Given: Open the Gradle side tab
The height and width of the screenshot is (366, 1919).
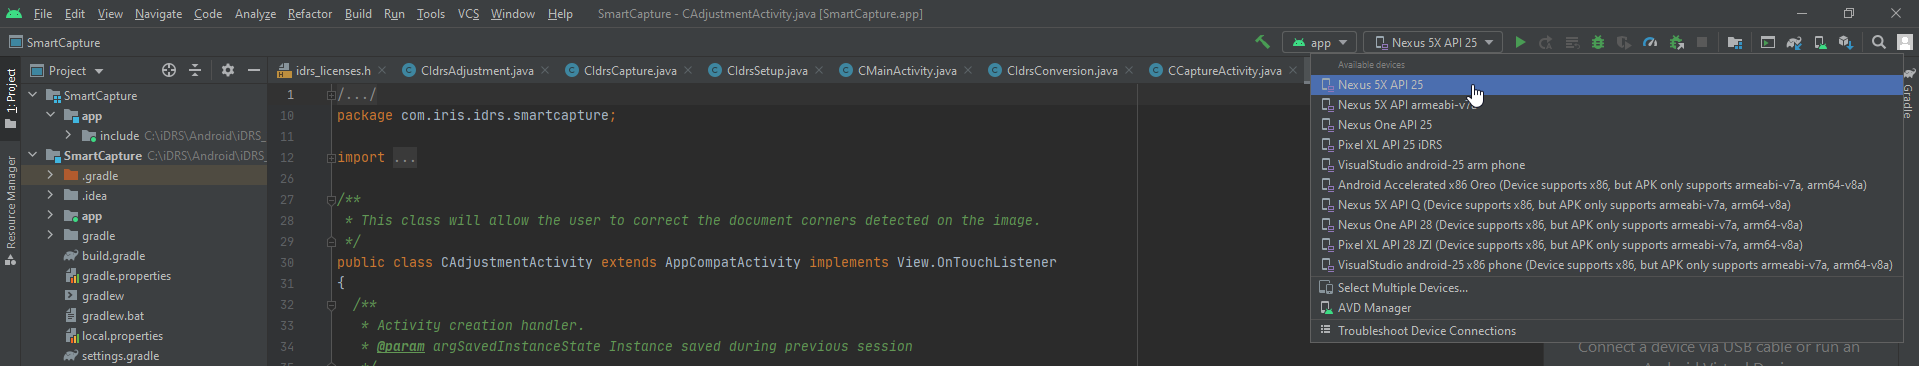Looking at the screenshot, I should click(x=1908, y=94).
